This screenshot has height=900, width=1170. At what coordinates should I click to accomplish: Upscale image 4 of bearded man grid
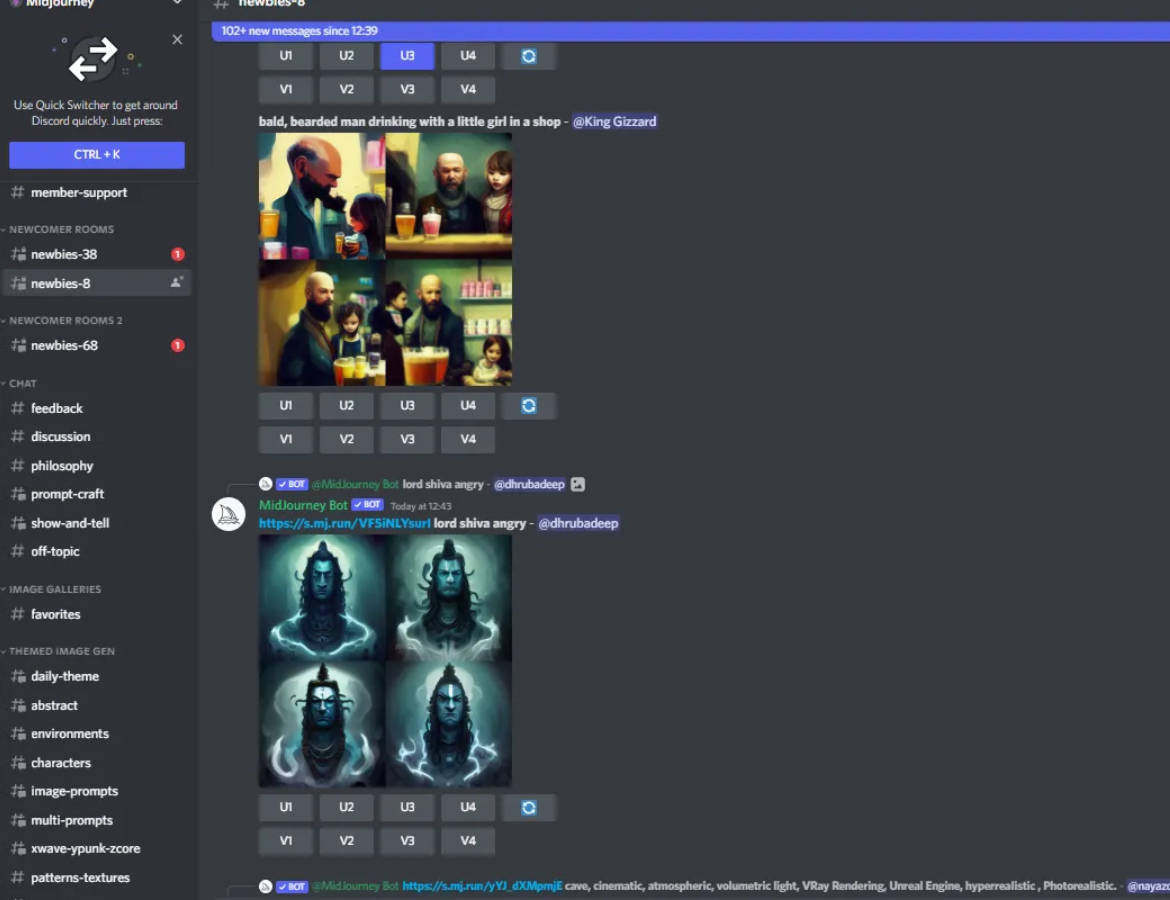pos(468,406)
